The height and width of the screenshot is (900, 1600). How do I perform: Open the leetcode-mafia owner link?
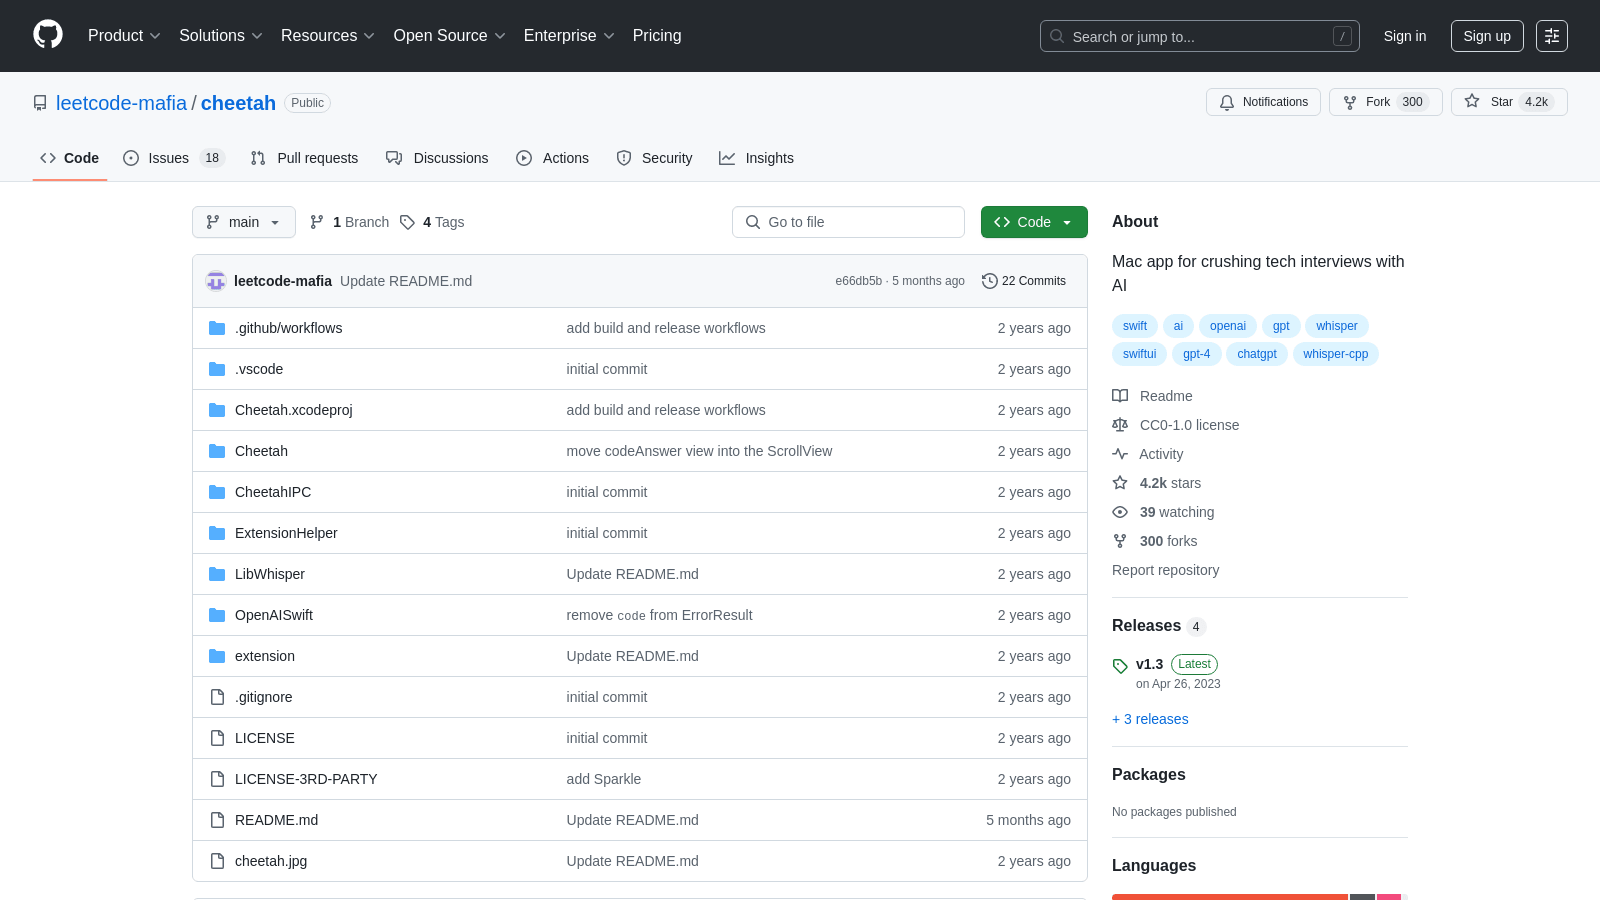[121, 103]
